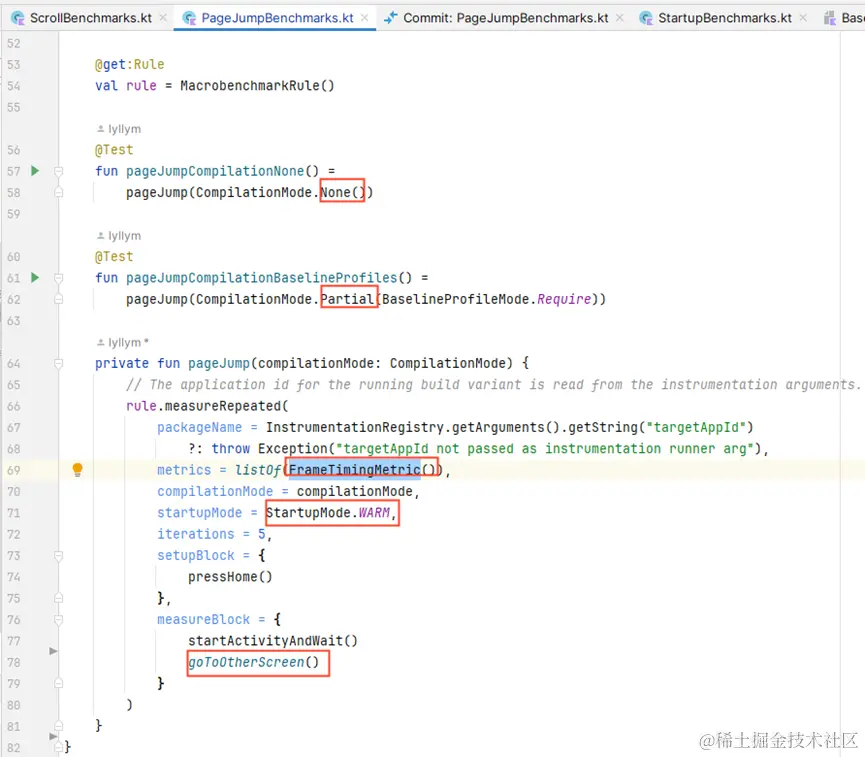Collapse pageJumpCompilationNone function fold marker on line 57
Screen dimensions: 865x757
pos(58,171)
